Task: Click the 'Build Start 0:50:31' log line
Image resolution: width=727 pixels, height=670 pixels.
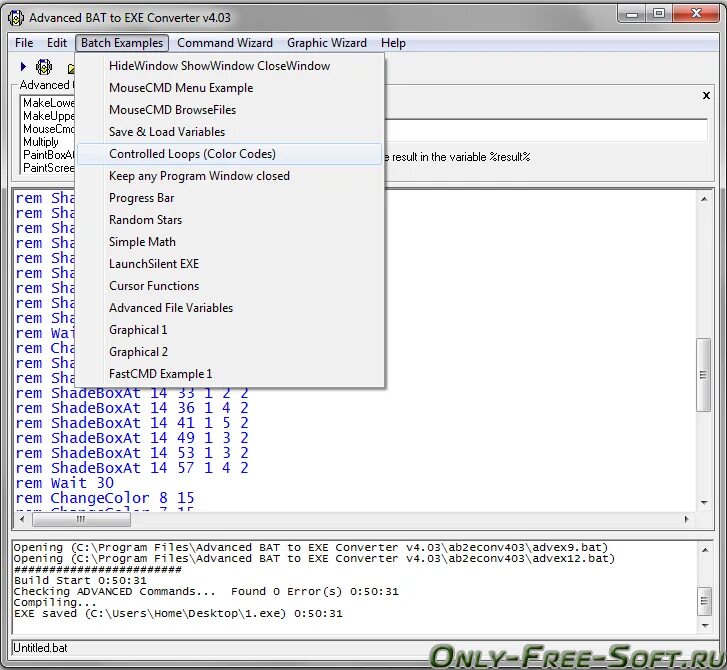Action: (x=80, y=581)
